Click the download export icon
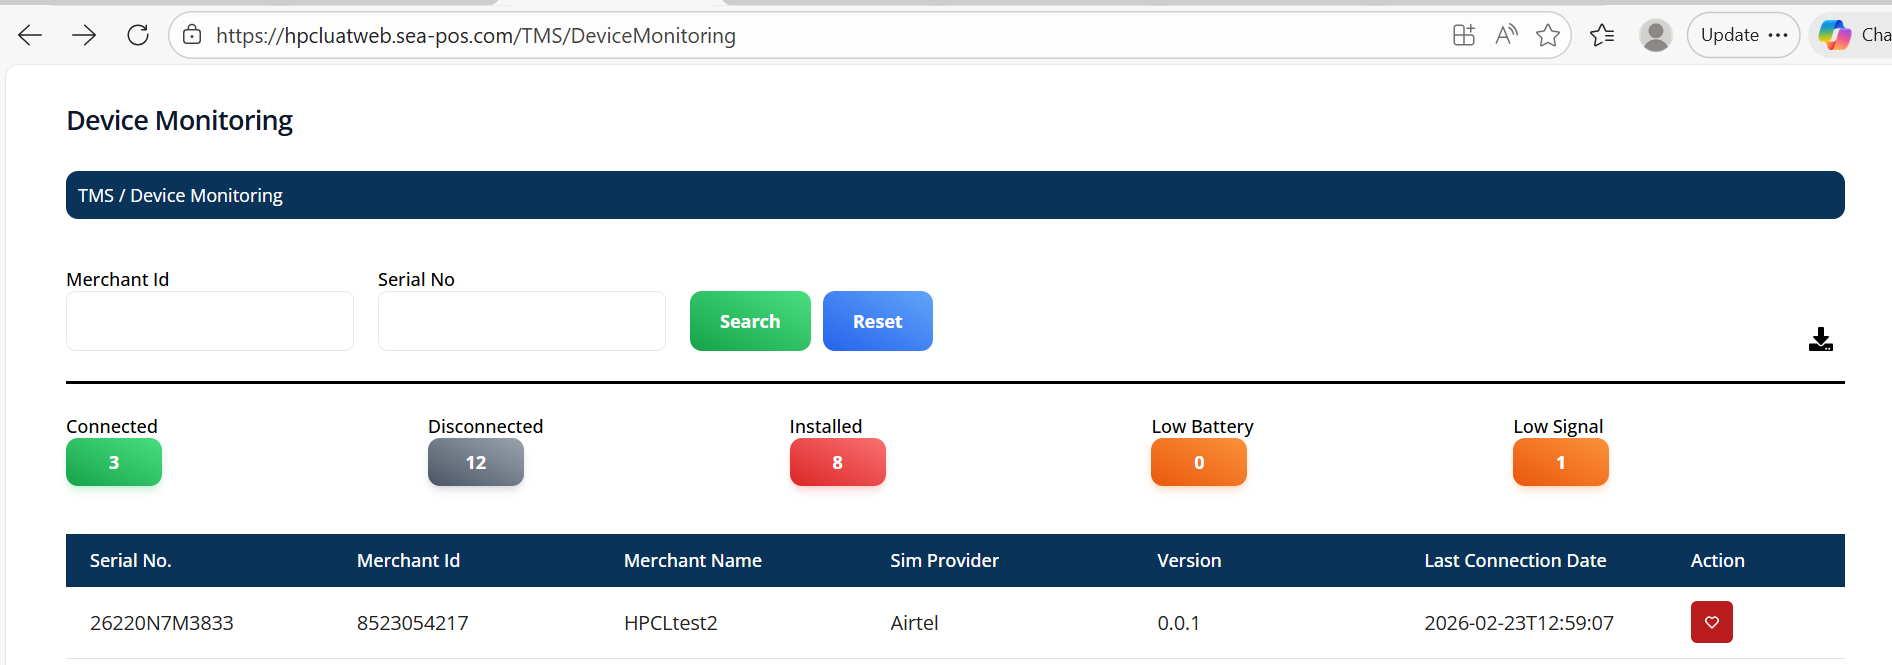The height and width of the screenshot is (665, 1892). tap(1820, 340)
